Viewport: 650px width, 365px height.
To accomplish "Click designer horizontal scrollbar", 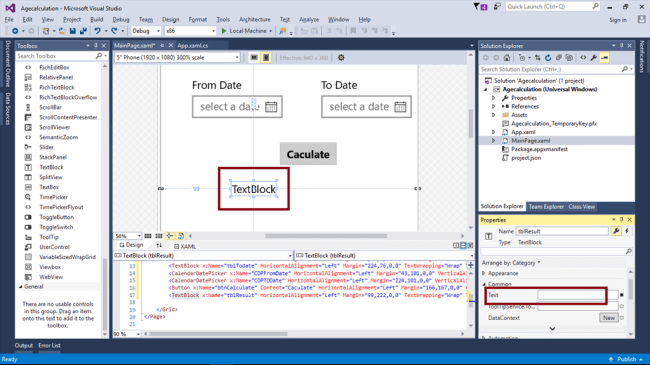I will 326,236.
